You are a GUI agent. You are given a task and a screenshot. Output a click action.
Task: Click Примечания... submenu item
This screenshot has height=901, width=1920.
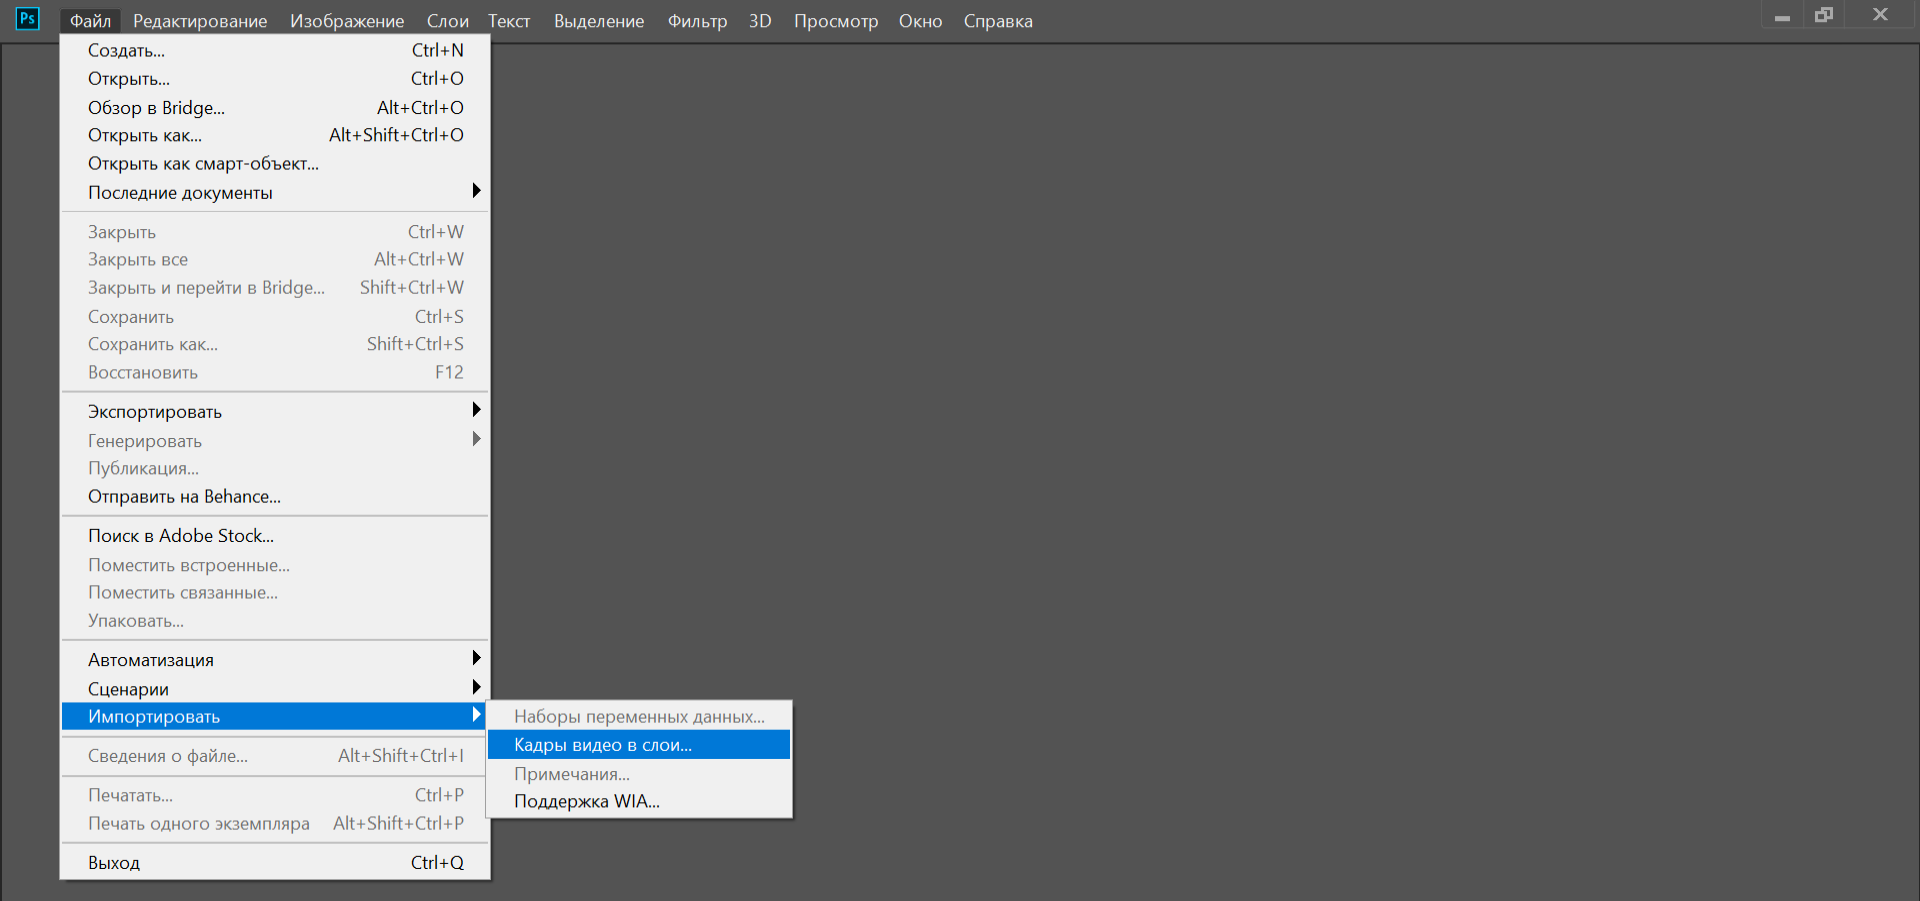point(639,773)
